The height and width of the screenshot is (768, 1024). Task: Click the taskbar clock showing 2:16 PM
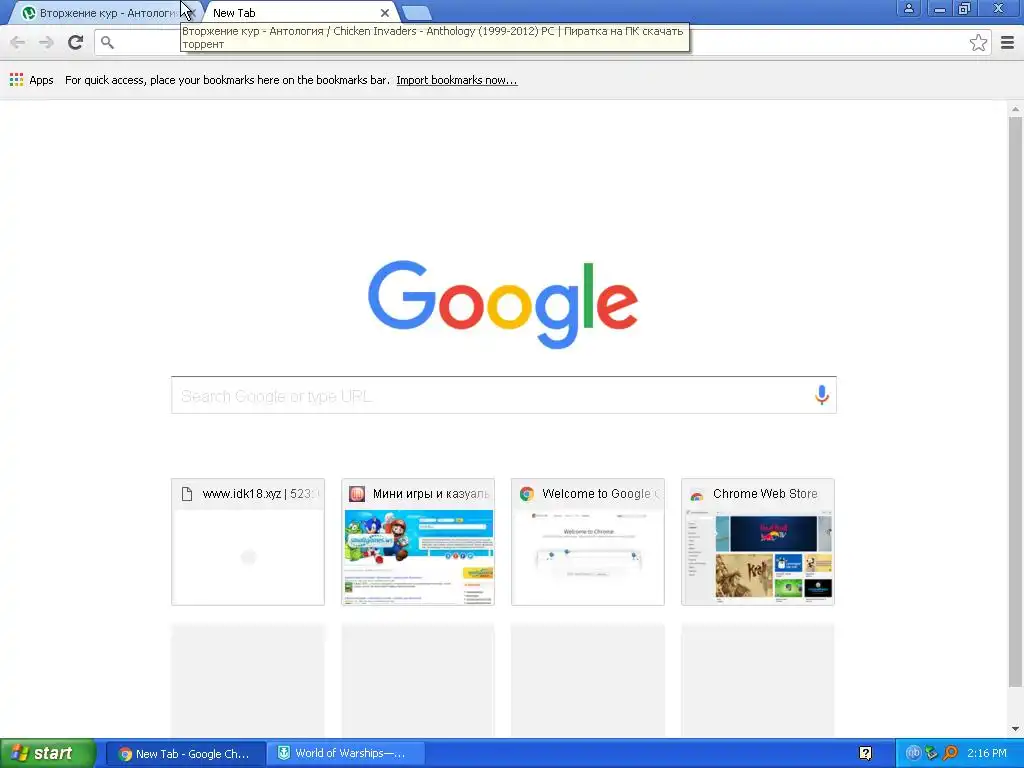point(987,754)
